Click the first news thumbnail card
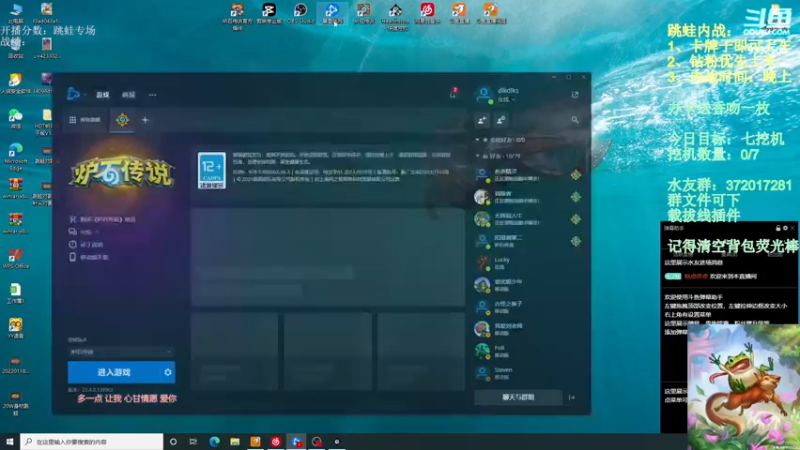Screen dimensions: 800x450 [235, 352]
